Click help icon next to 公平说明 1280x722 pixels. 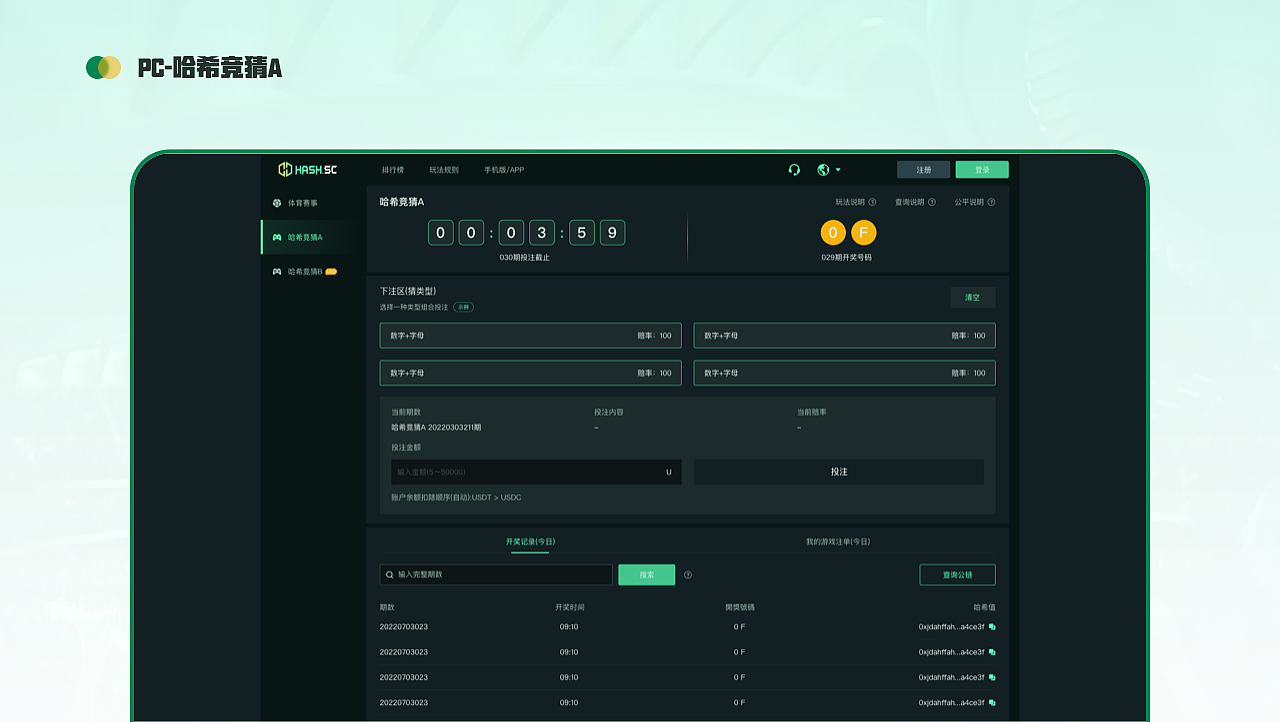(x=991, y=202)
